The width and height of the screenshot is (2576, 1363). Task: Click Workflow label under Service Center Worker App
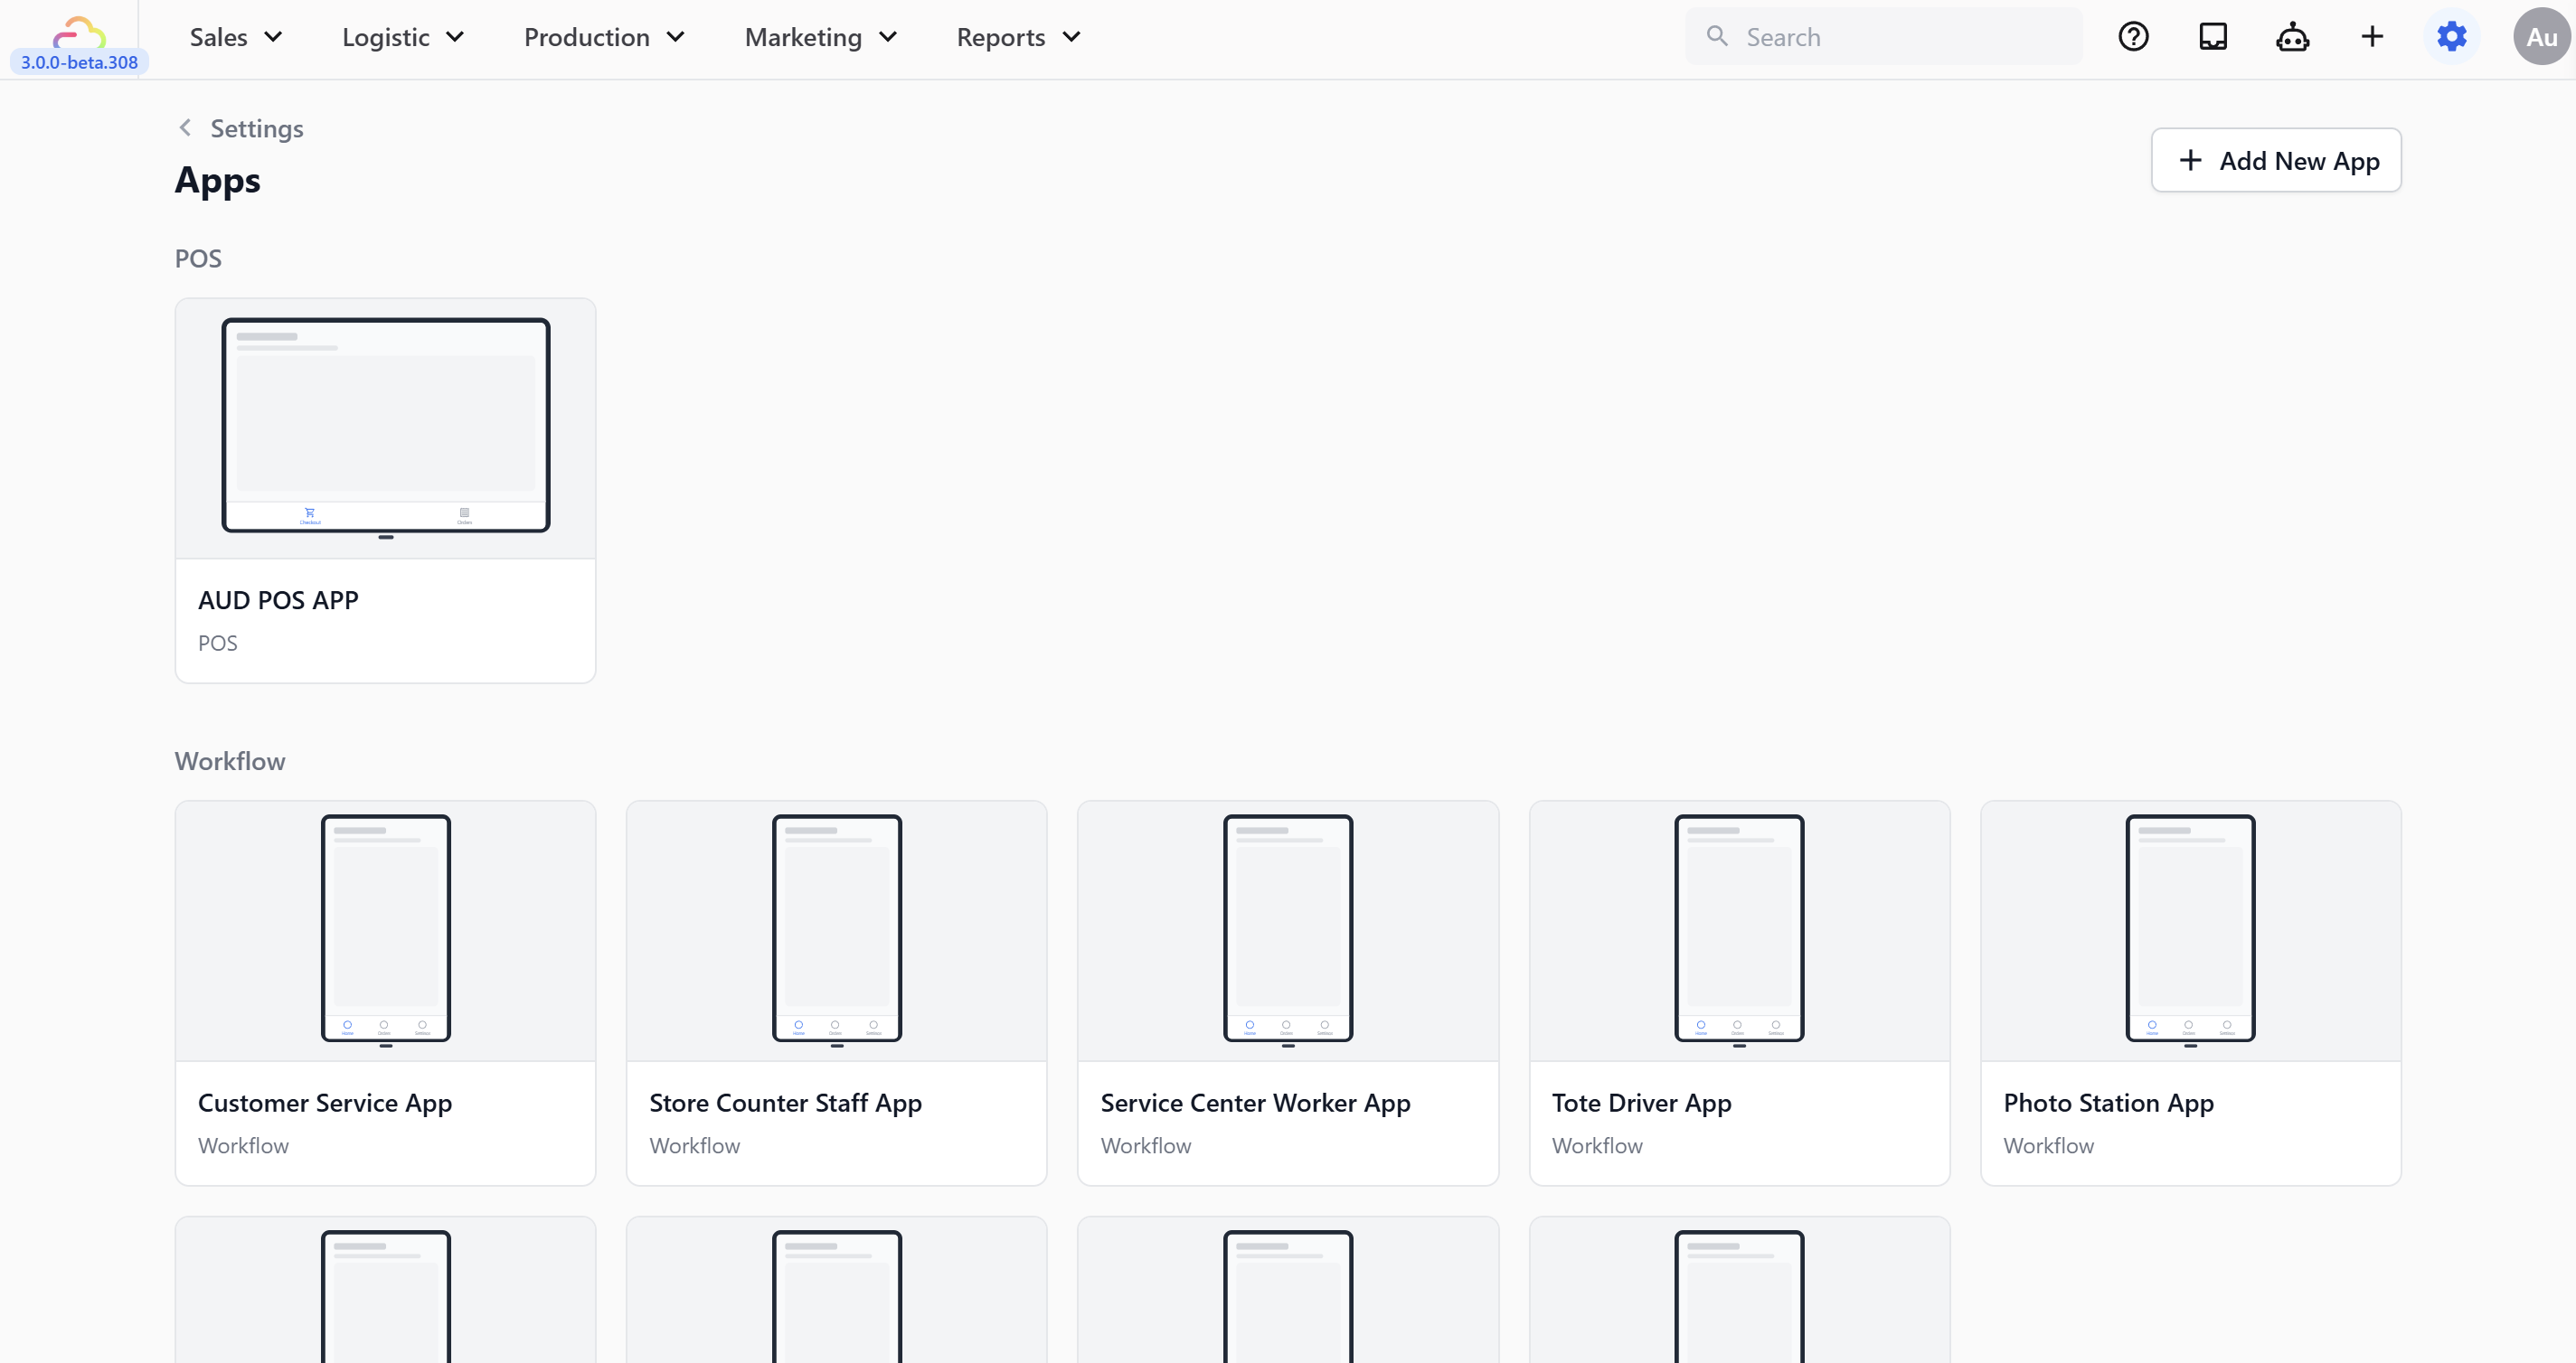(1145, 1146)
